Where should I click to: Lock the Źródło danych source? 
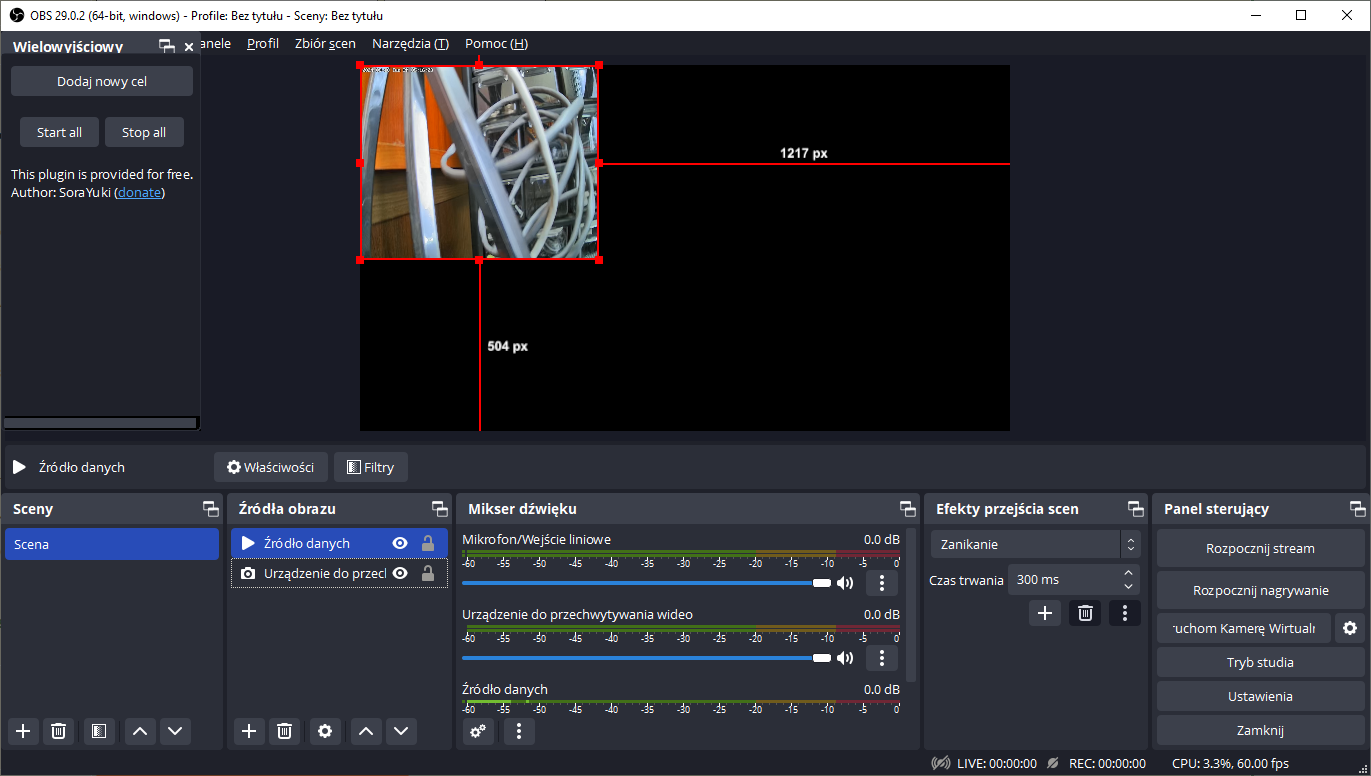click(428, 543)
